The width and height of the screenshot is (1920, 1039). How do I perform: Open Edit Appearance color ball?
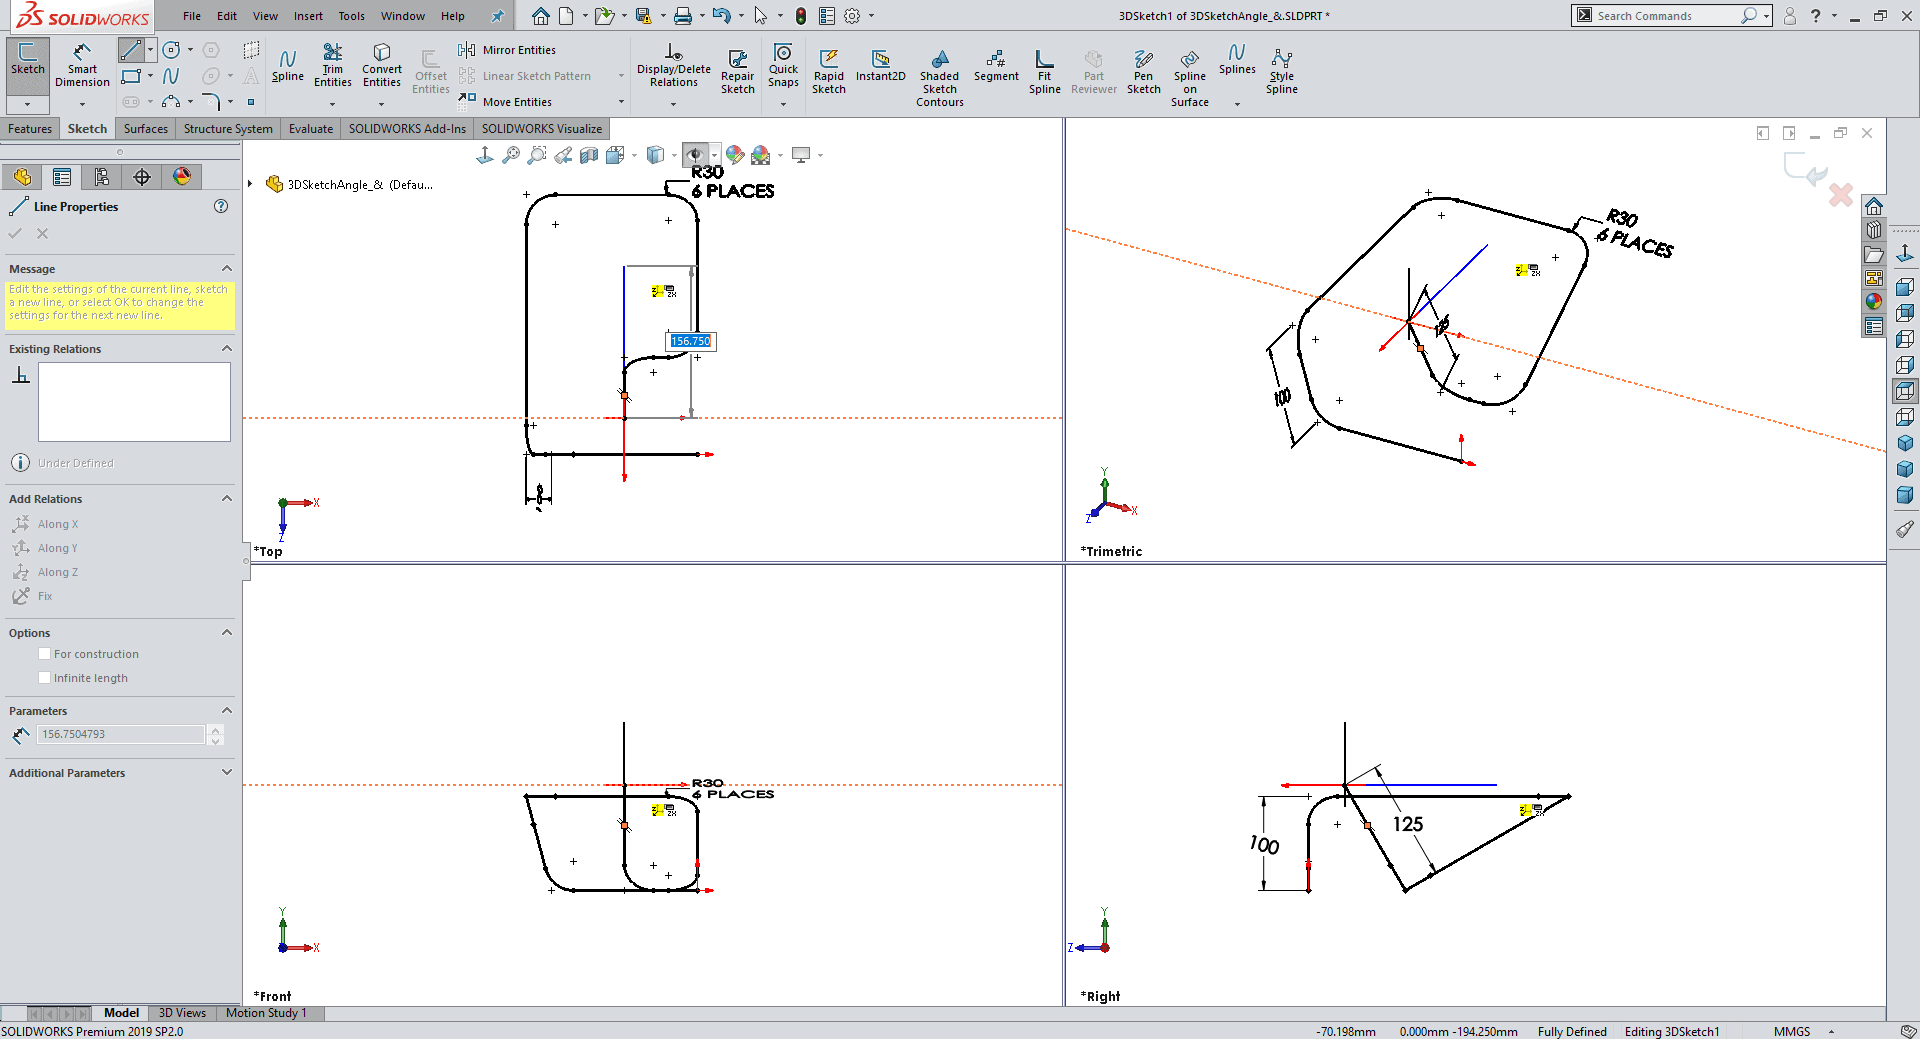pyautogui.click(x=735, y=155)
